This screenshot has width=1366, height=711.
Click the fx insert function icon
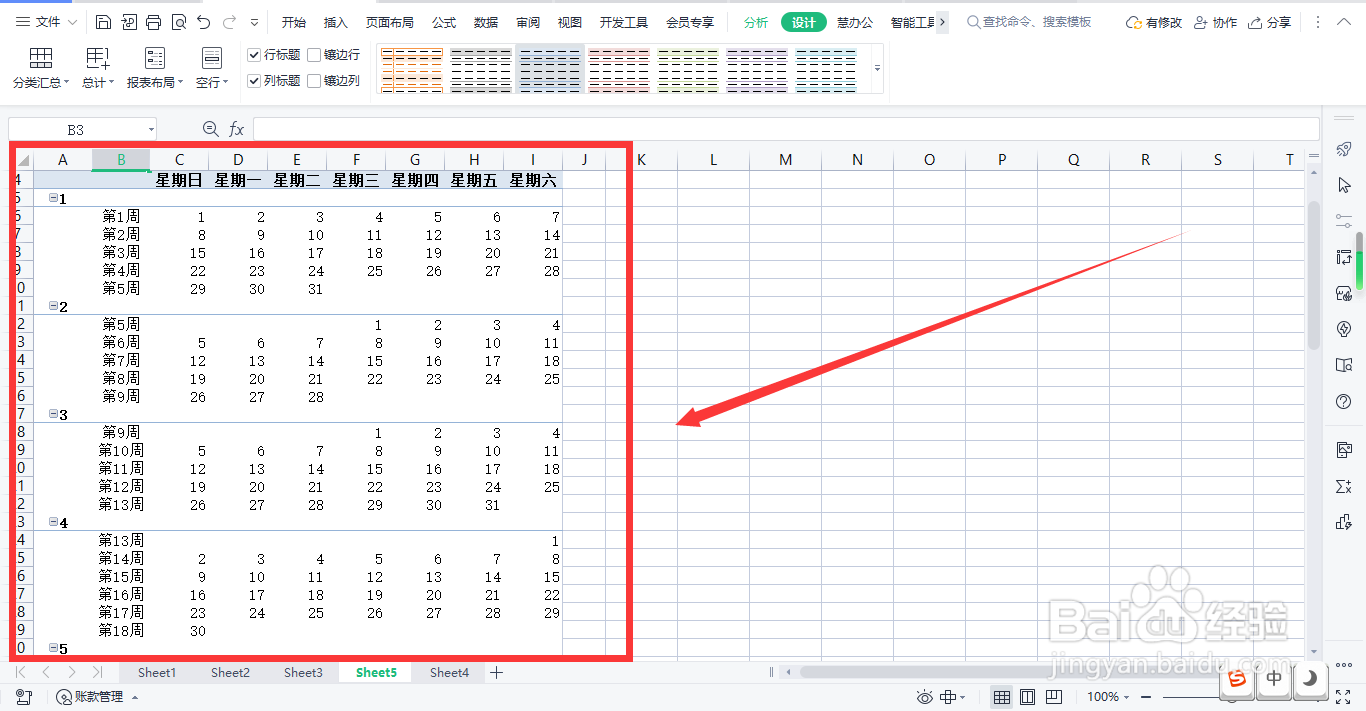pyautogui.click(x=237, y=129)
